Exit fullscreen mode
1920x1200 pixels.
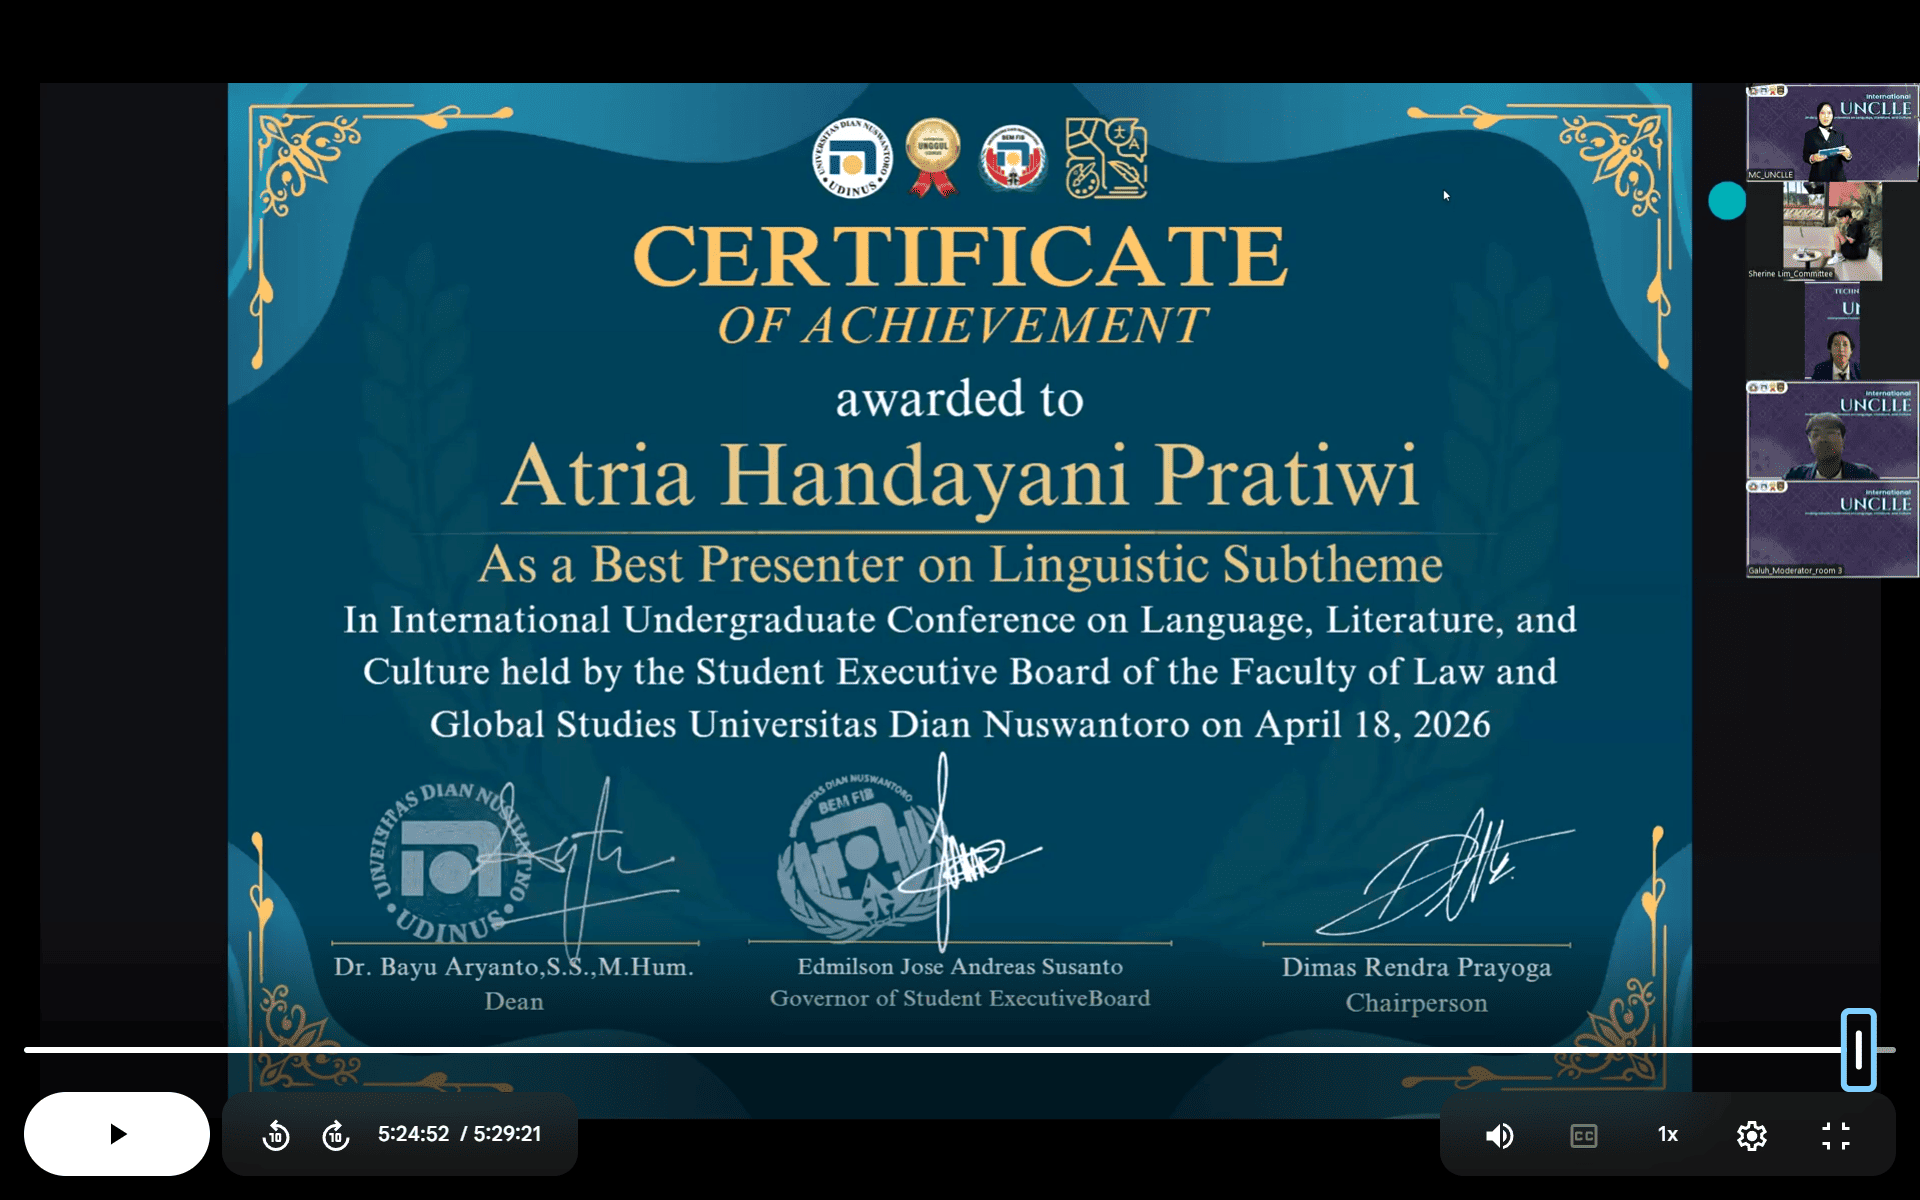(1836, 1135)
